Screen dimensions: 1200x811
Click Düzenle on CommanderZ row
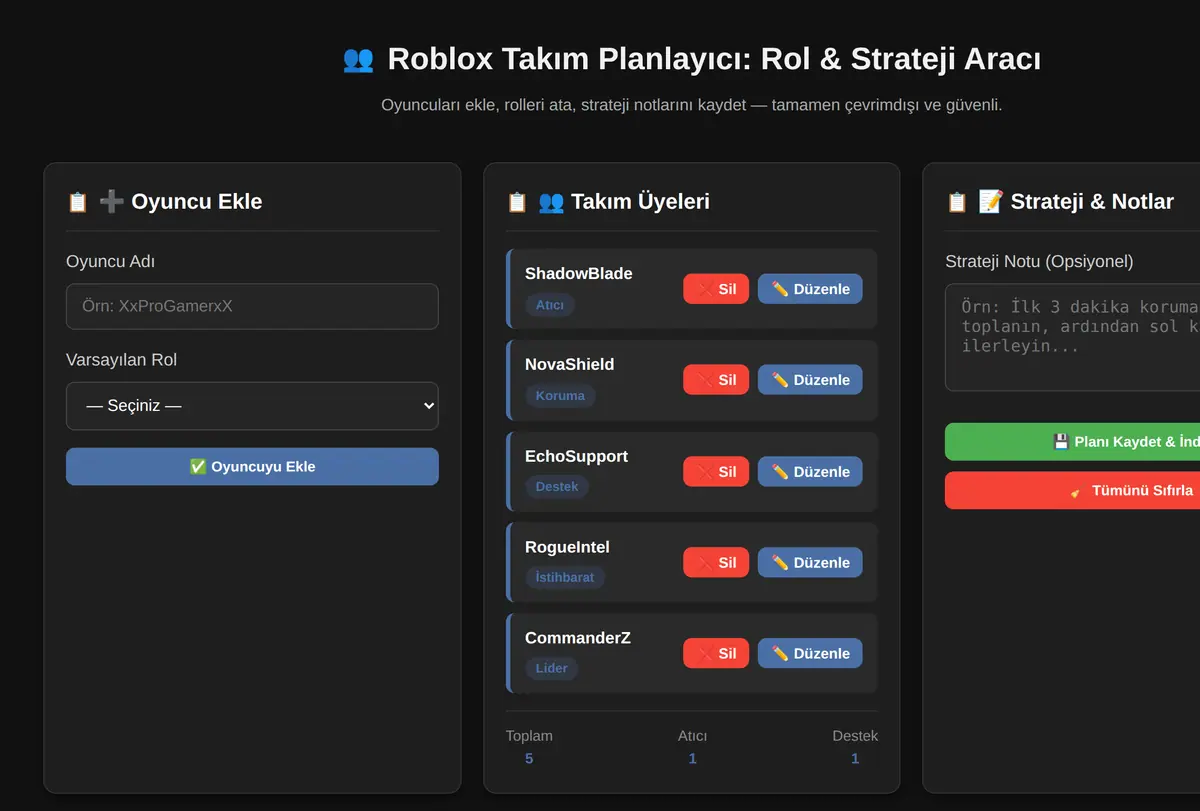[810, 654]
